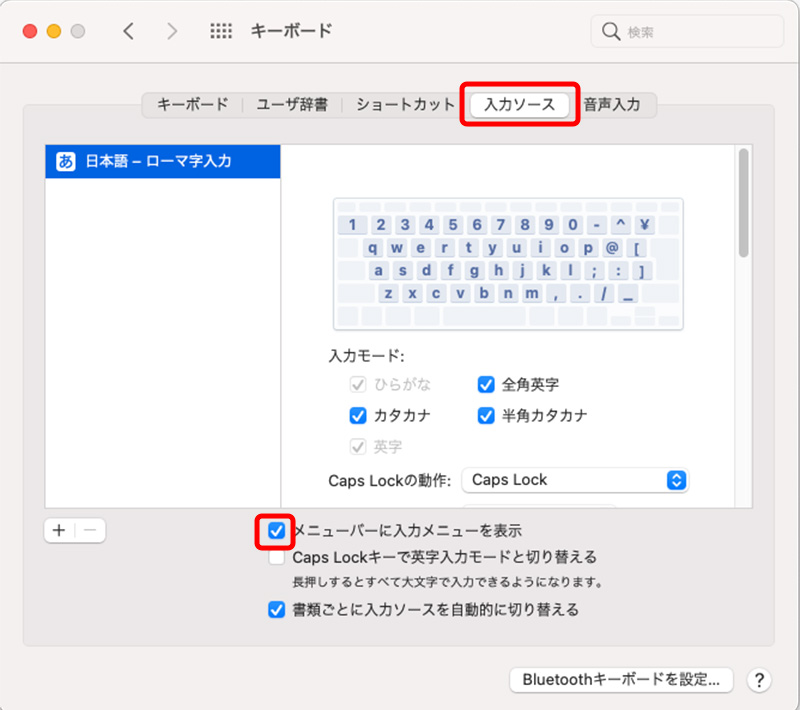The image size is (800, 710).
Task: Click the magnifier icon in the search field
Action: point(611,31)
